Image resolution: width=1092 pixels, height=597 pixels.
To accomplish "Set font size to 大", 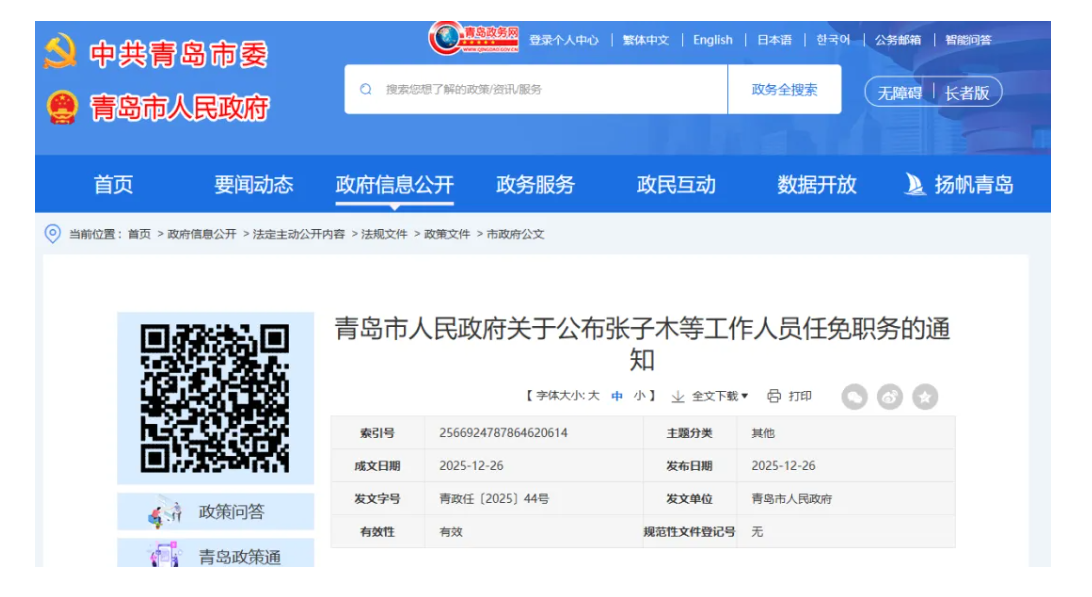I will [x=594, y=396].
